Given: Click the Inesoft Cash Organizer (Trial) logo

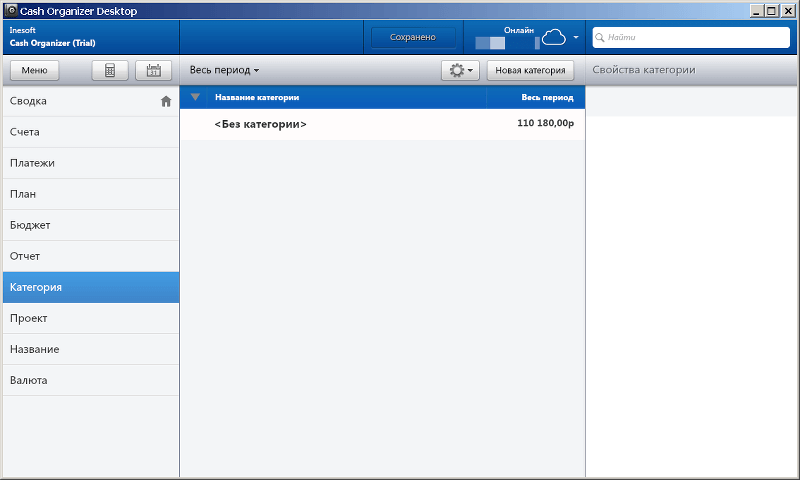Looking at the screenshot, I should tap(53, 37).
